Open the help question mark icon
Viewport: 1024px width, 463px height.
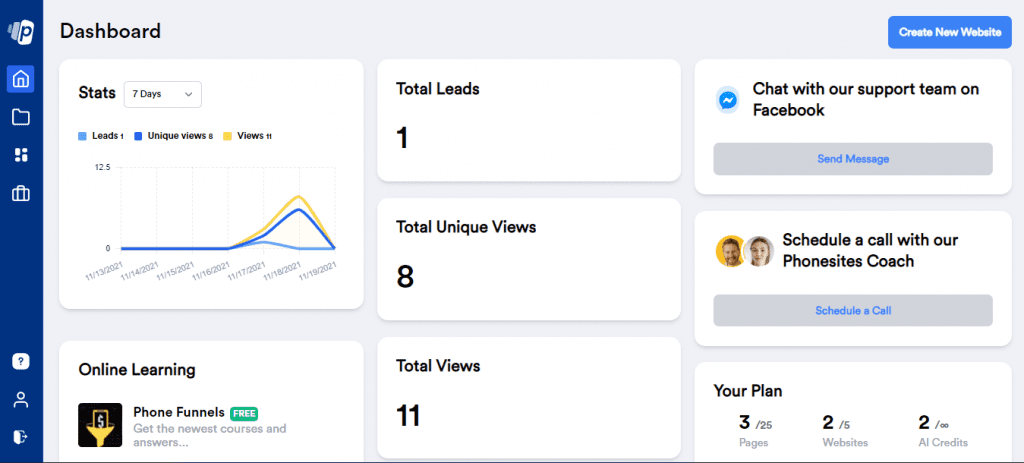(x=21, y=361)
